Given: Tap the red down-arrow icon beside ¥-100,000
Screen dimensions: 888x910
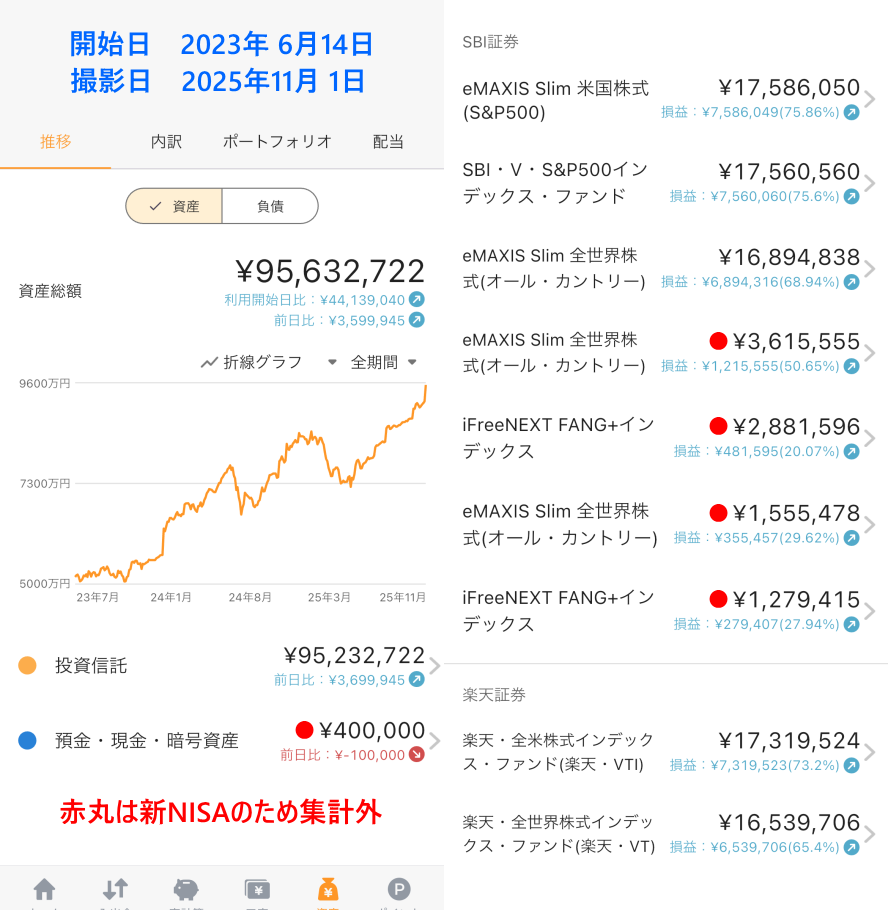Looking at the screenshot, I should 417,755.
